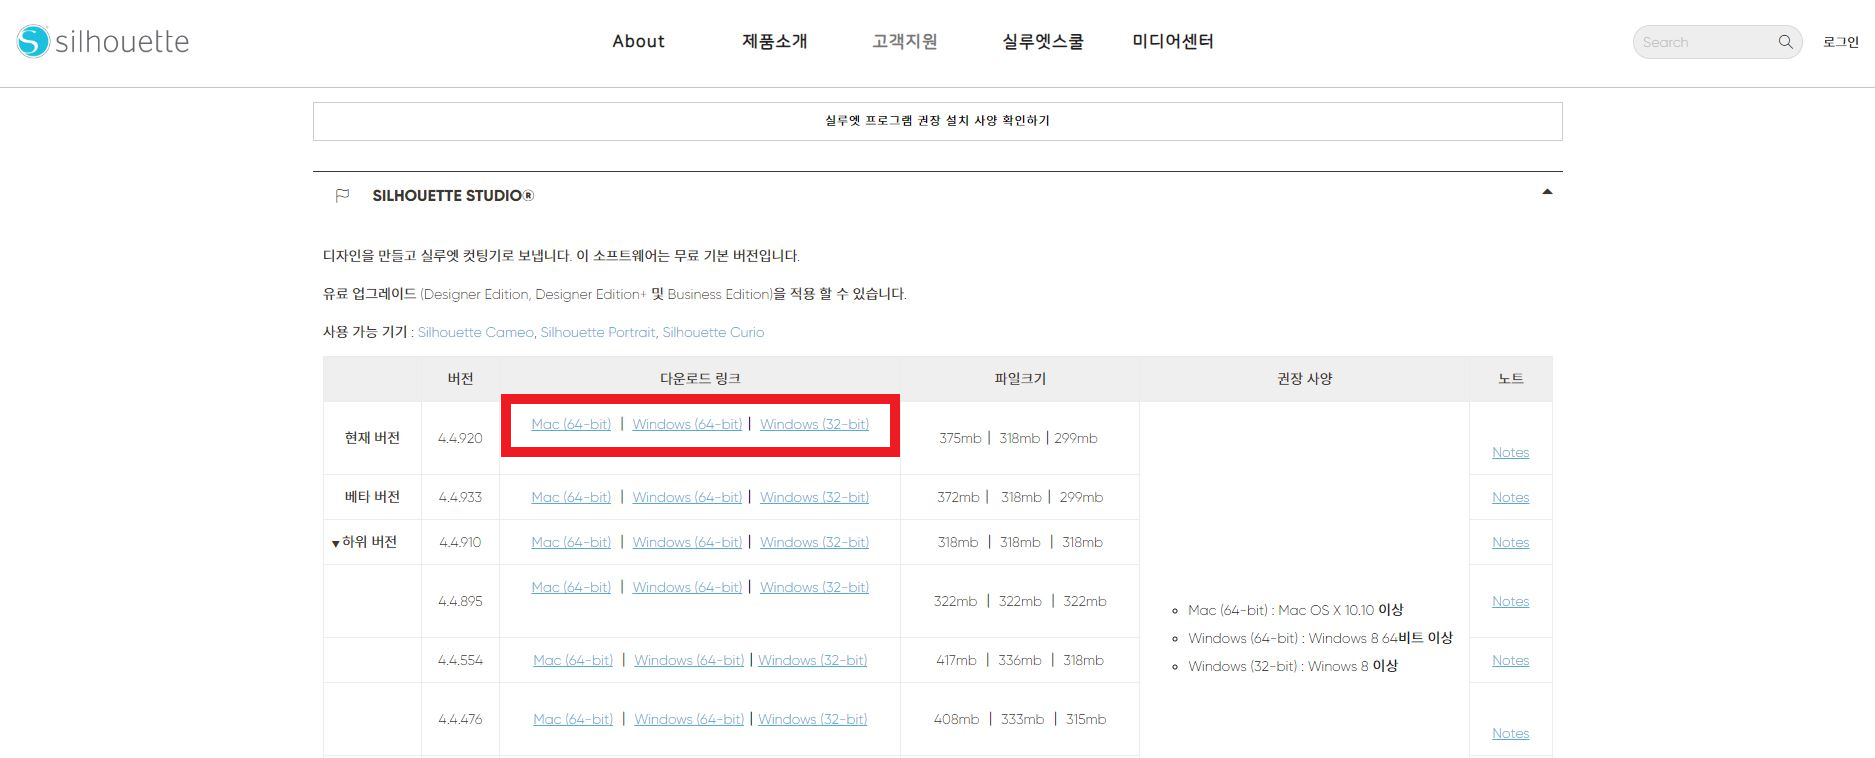Viewport: 1875px width, 758px height.
Task: Download Windows (32-bit) for version 4.4.476
Action: tap(812, 719)
